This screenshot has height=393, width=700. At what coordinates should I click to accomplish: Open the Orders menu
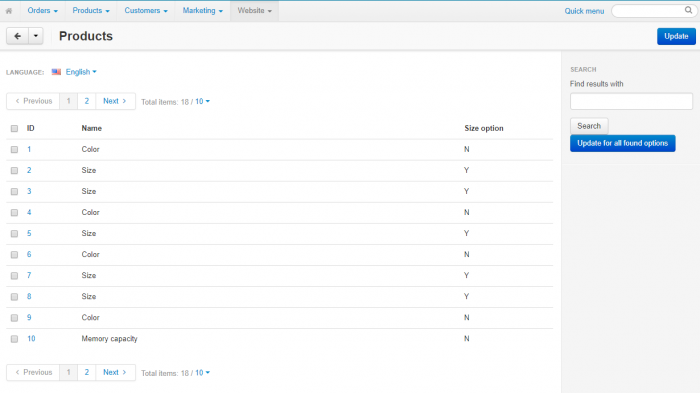point(42,11)
